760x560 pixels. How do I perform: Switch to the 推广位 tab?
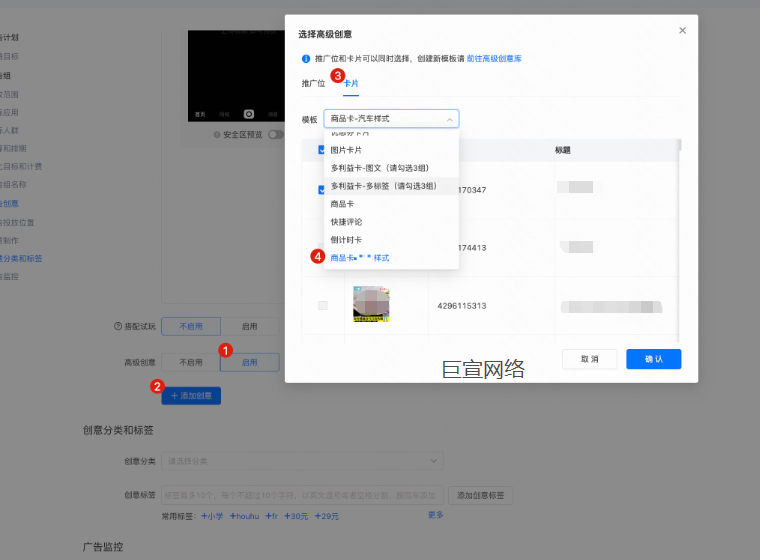(313, 83)
